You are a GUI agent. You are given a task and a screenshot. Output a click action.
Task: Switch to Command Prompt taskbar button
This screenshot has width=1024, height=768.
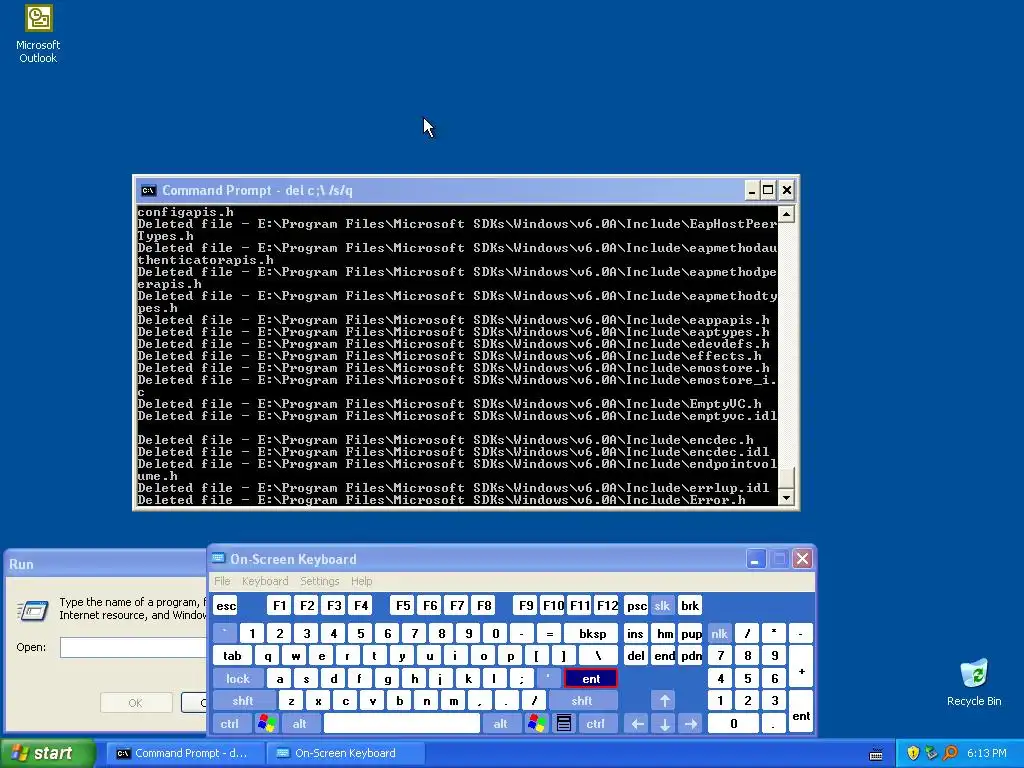click(184, 753)
